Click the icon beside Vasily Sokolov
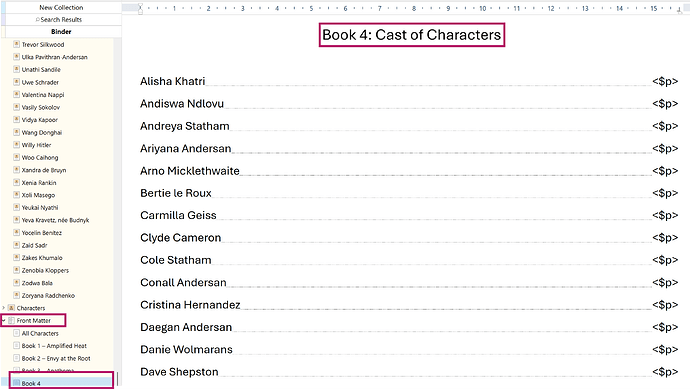690x389 pixels. click(x=16, y=107)
